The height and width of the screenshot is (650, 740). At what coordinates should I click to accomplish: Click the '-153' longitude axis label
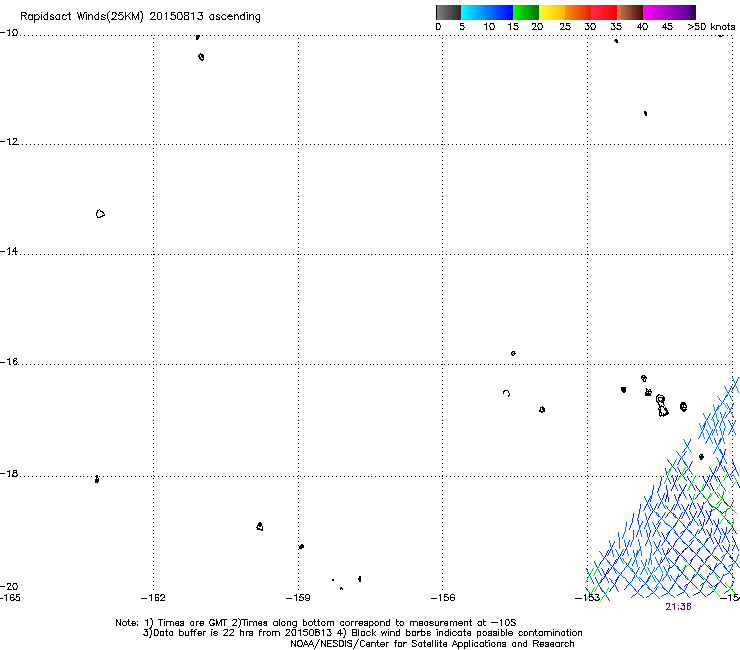(588, 598)
